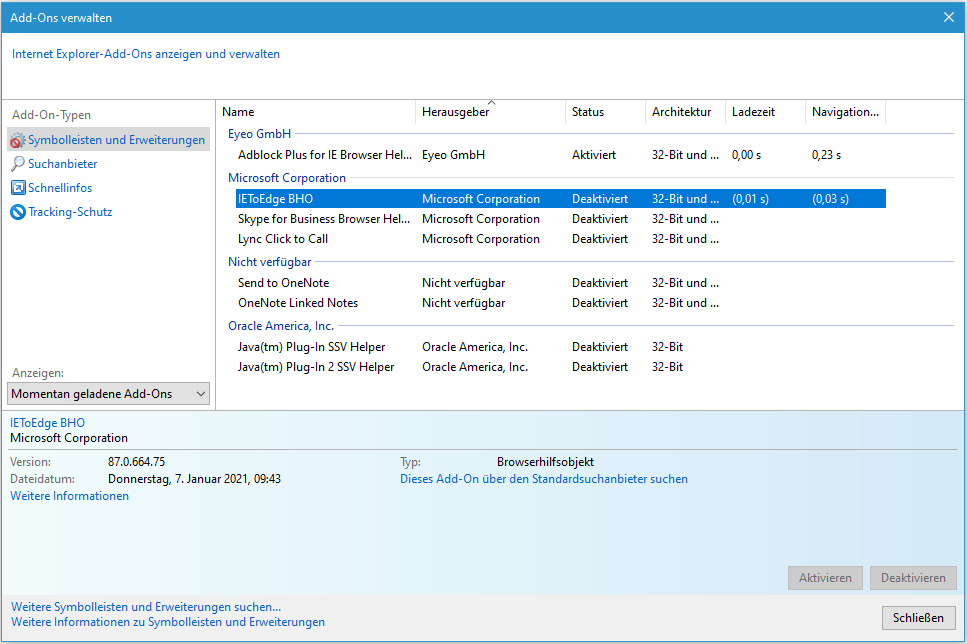
Task: Select Java(tm) Plug-In SSV Helper row
Action: [561, 347]
